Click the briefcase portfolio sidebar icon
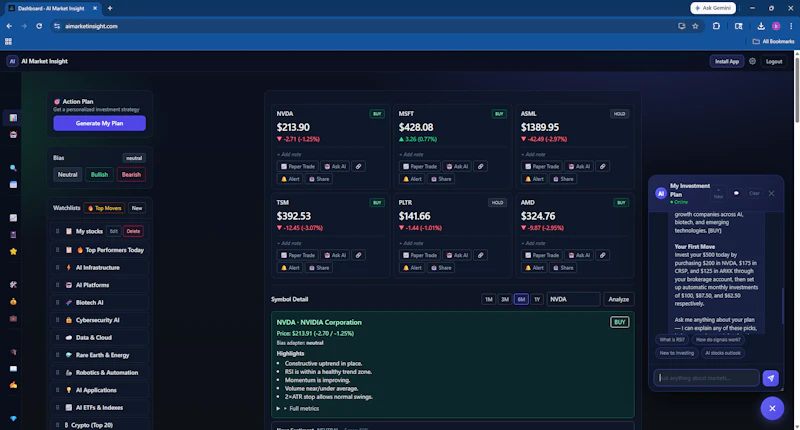Screen dimensions: 800x430 point(13,318)
